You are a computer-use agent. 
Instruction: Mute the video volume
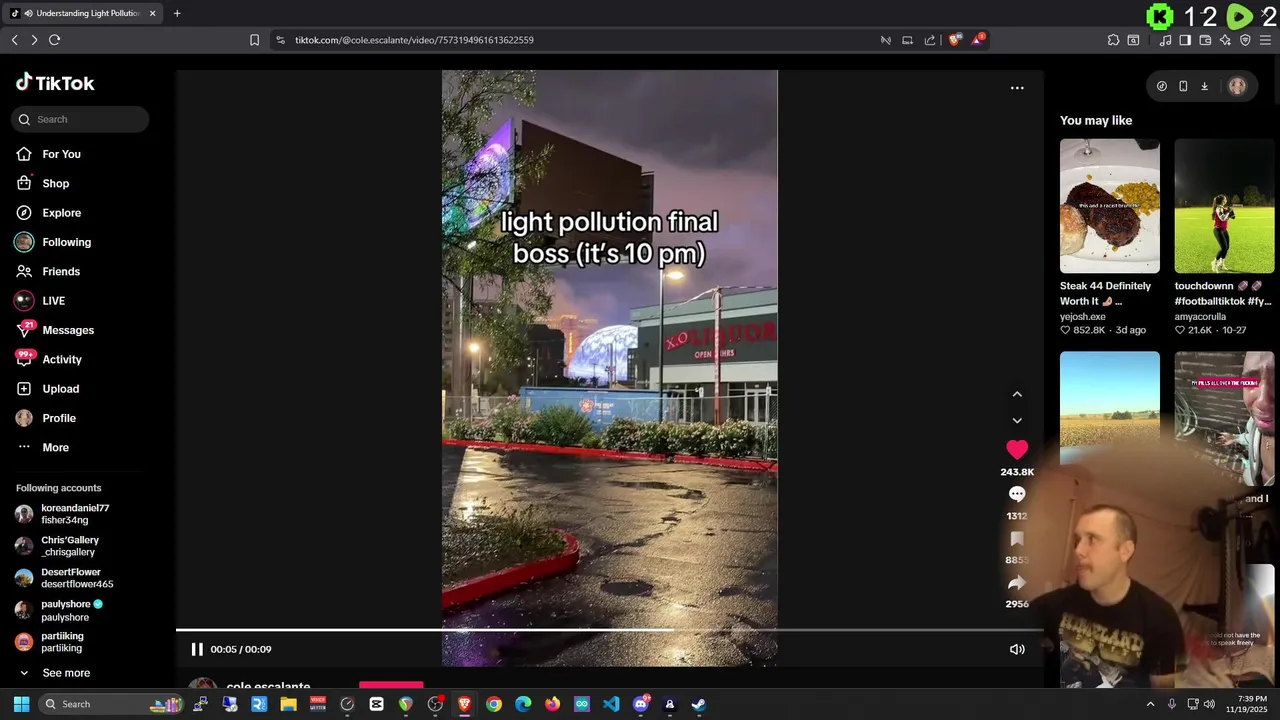(x=1017, y=649)
